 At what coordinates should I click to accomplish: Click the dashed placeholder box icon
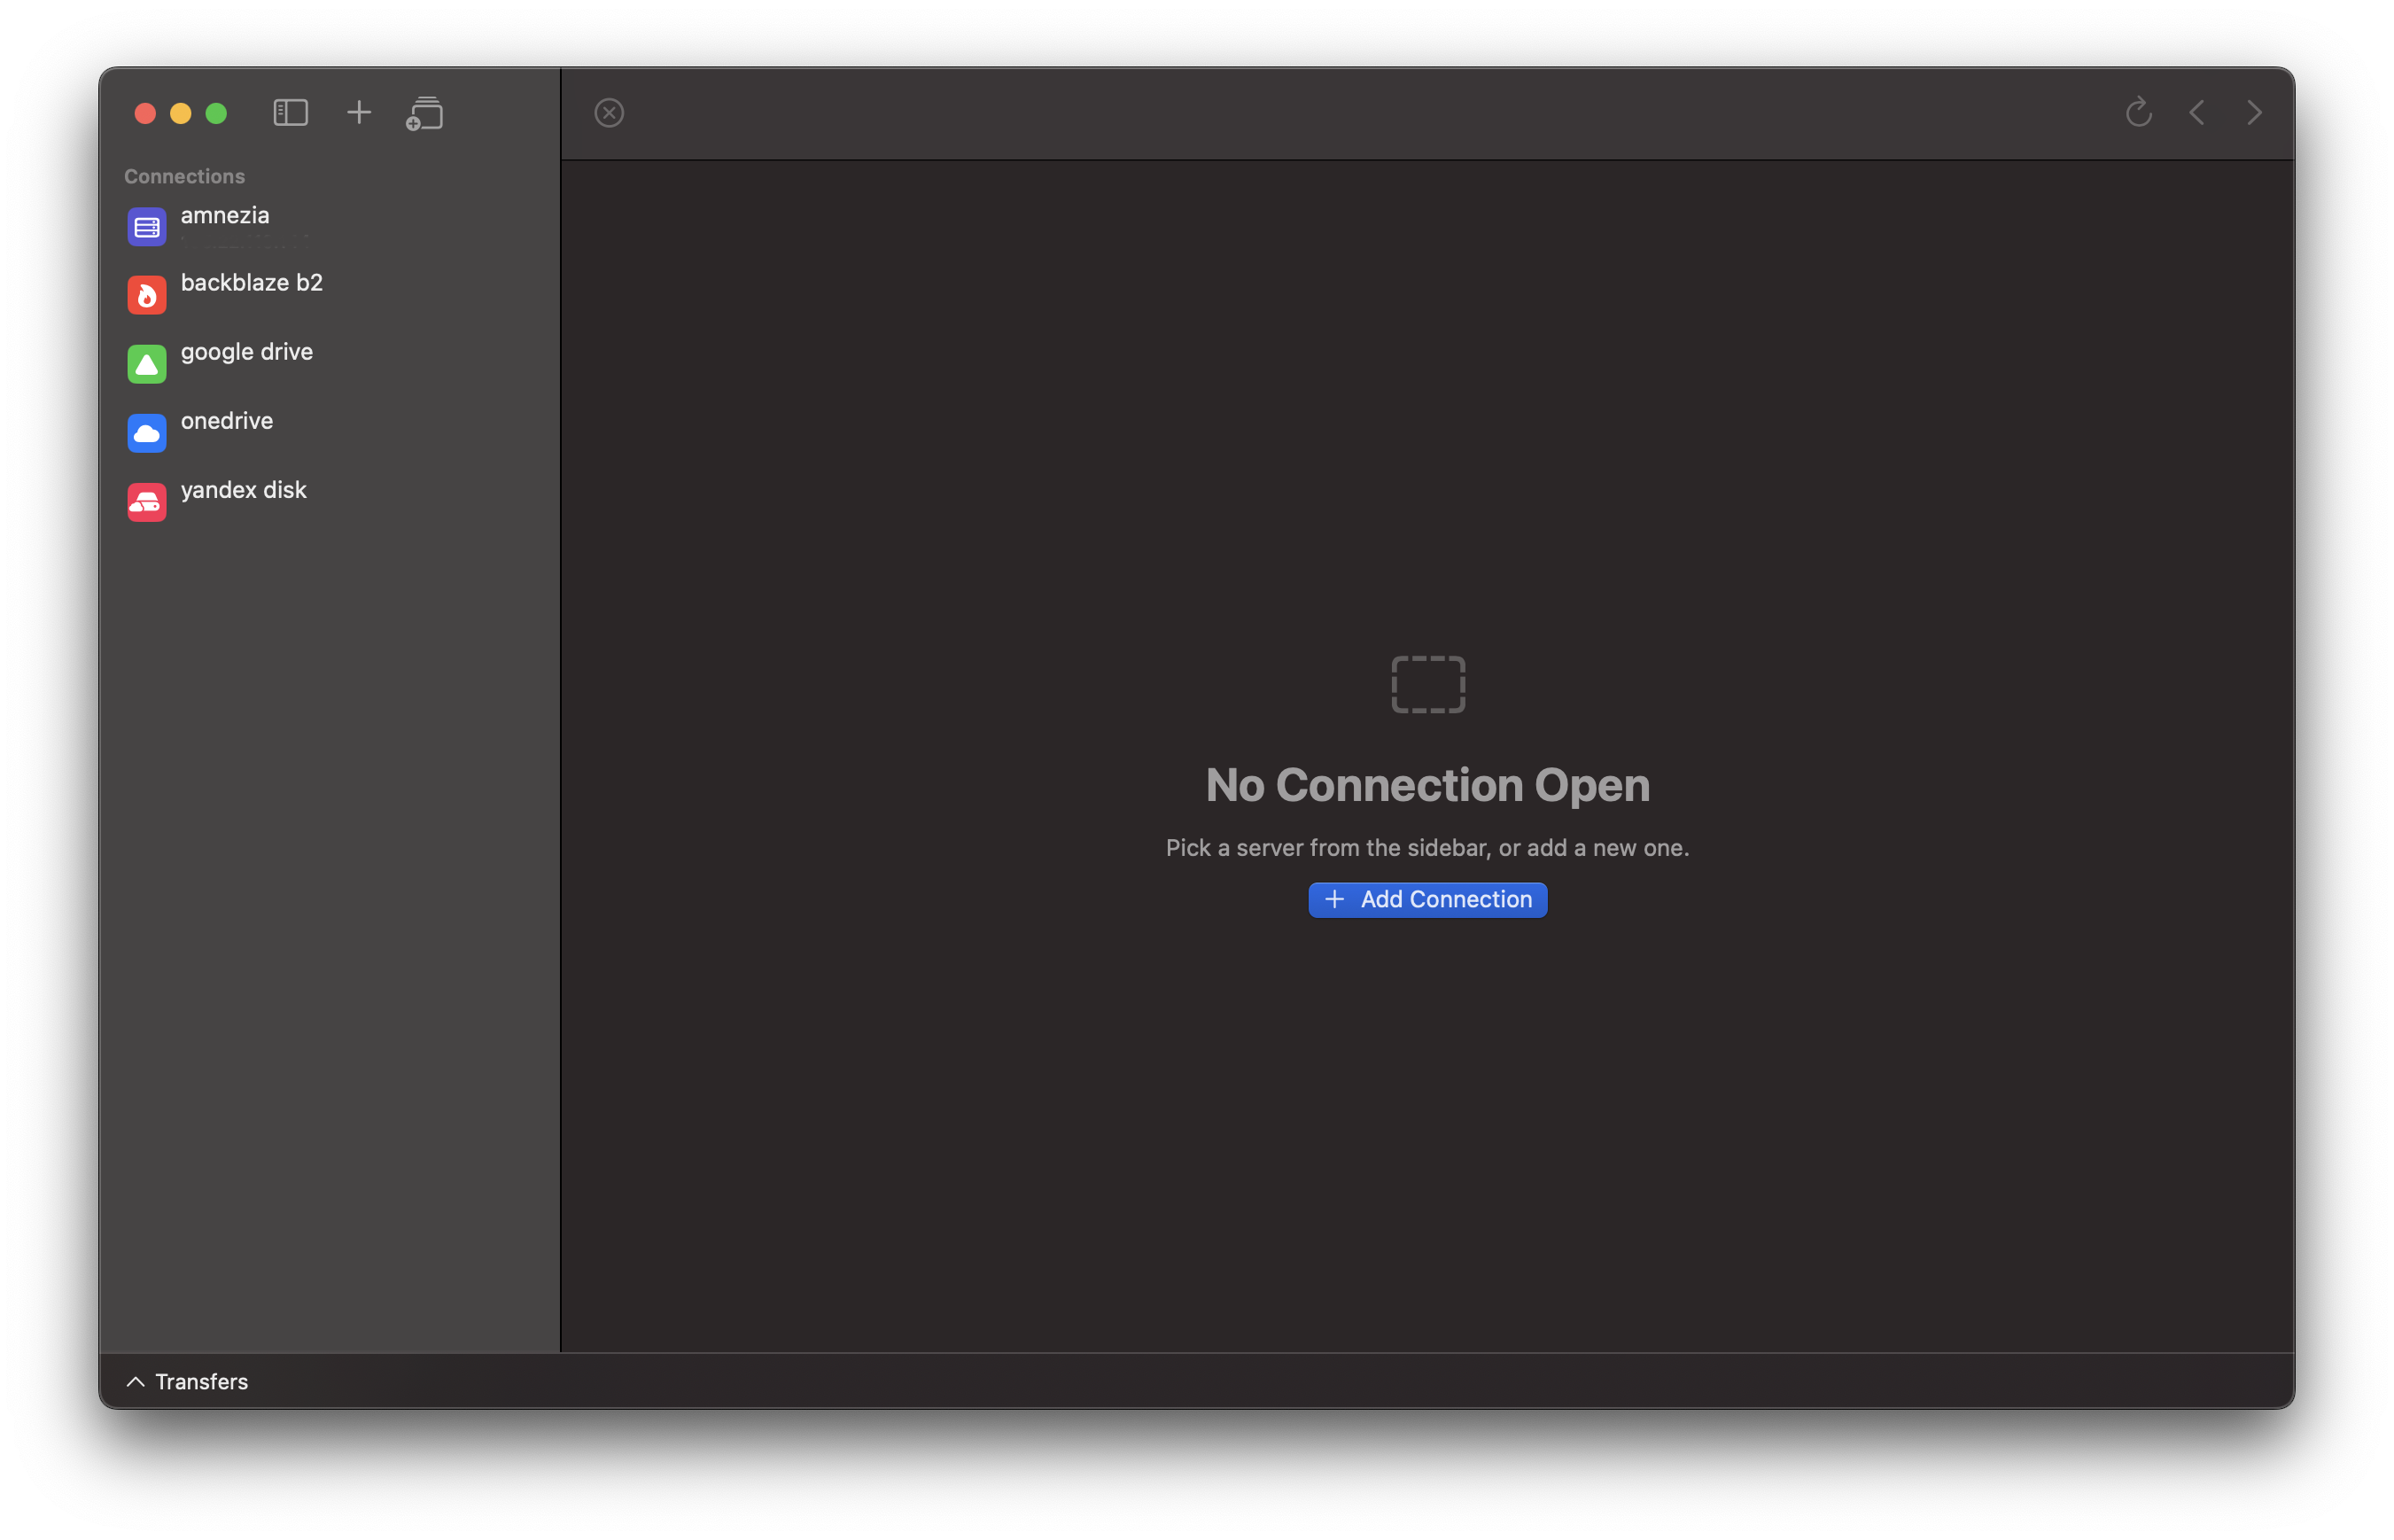[1428, 684]
